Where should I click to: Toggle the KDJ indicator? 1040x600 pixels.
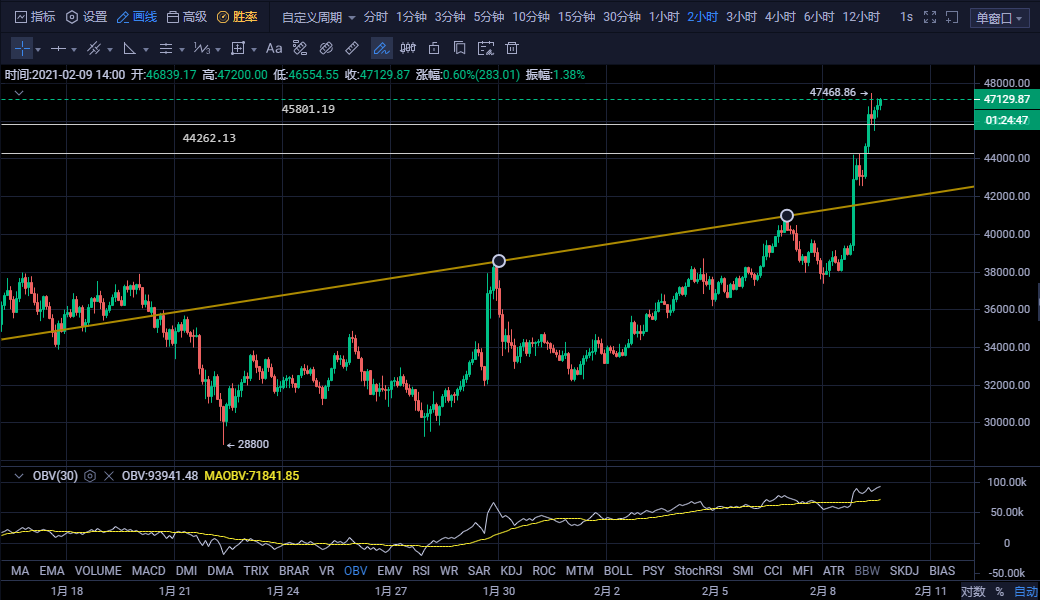pos(511,571)
